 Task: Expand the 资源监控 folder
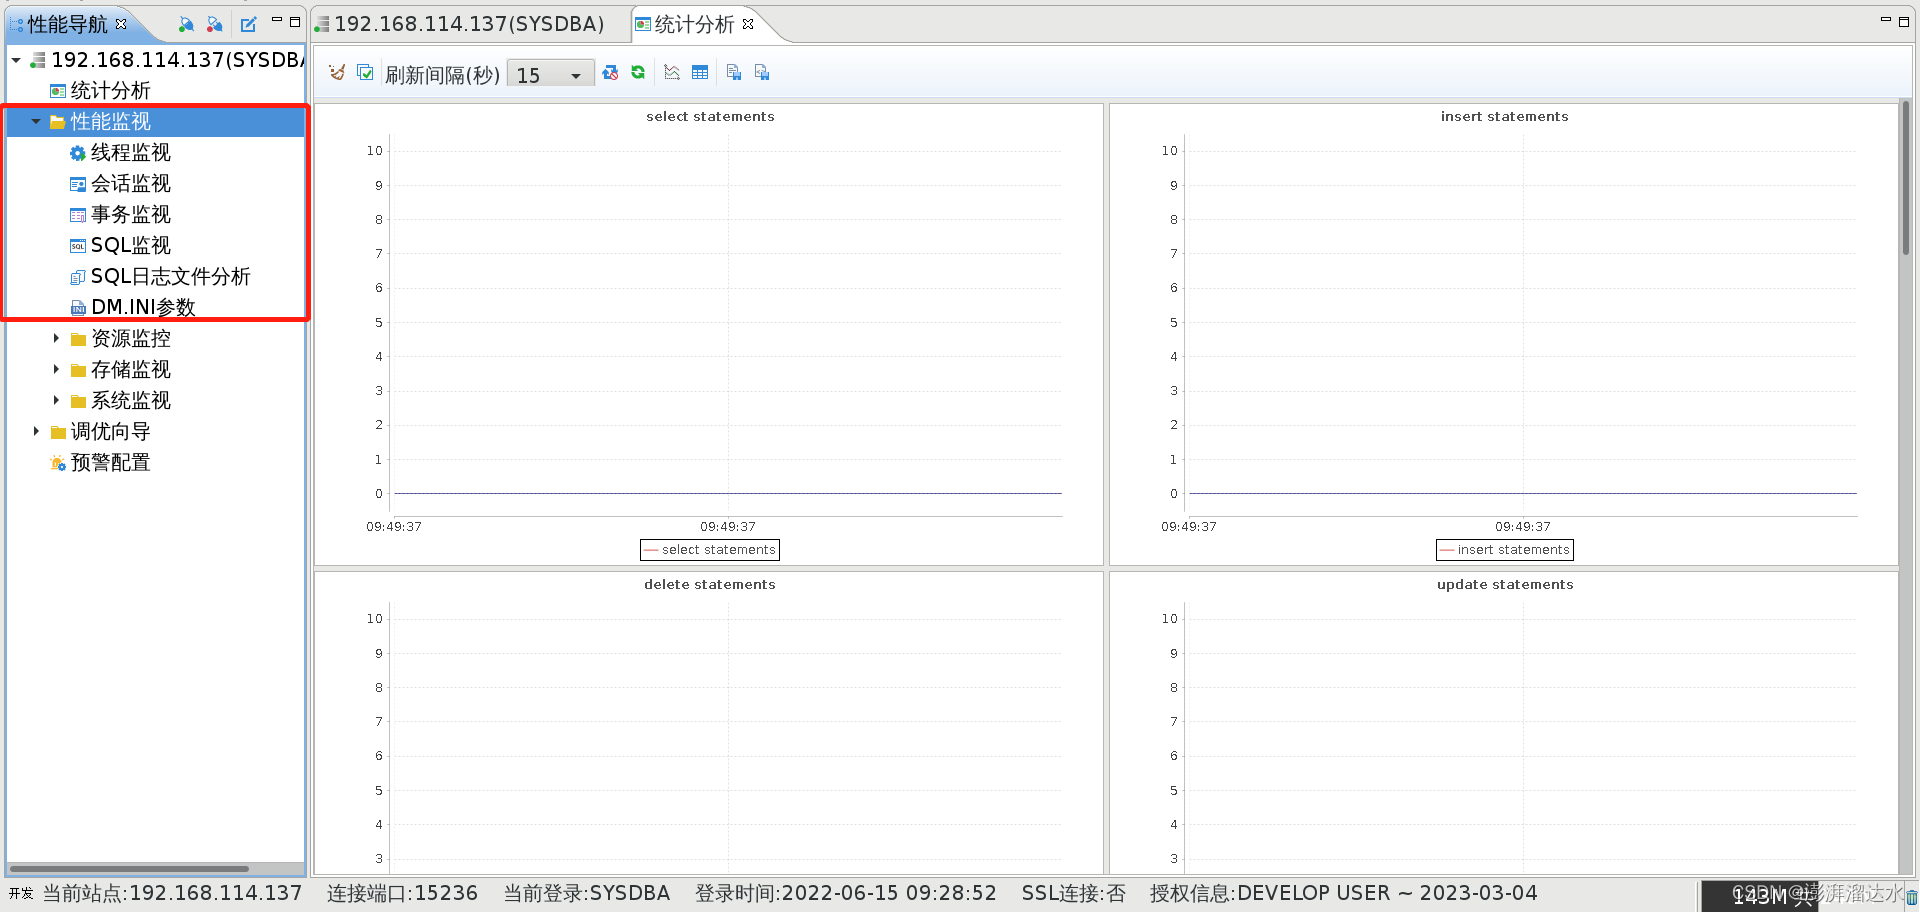(56, 338)
